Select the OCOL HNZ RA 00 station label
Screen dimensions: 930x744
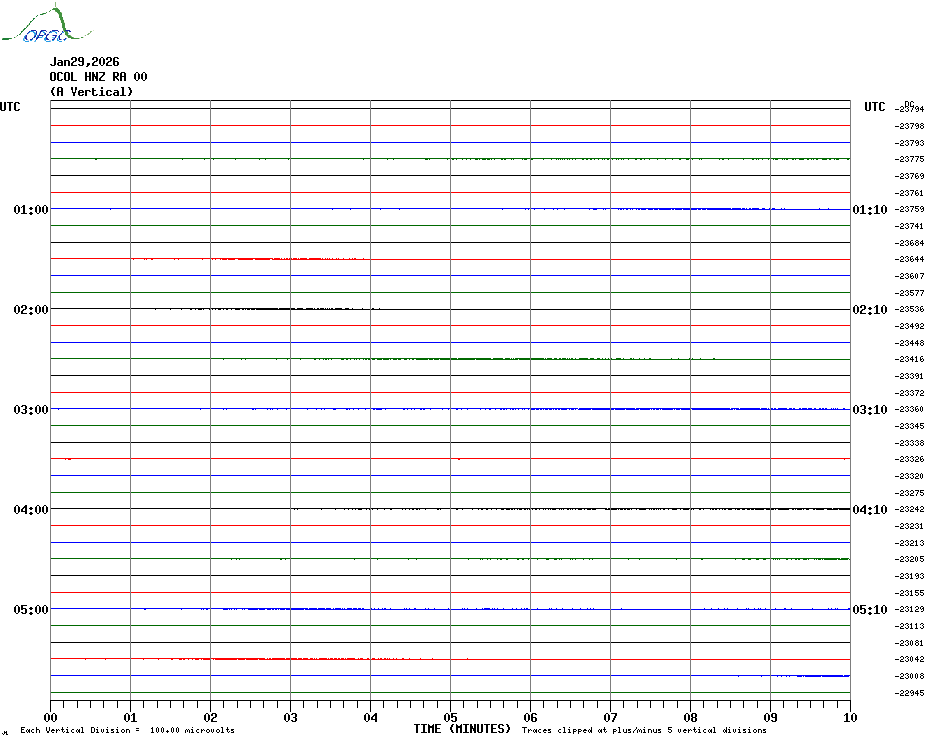point(98,77)
